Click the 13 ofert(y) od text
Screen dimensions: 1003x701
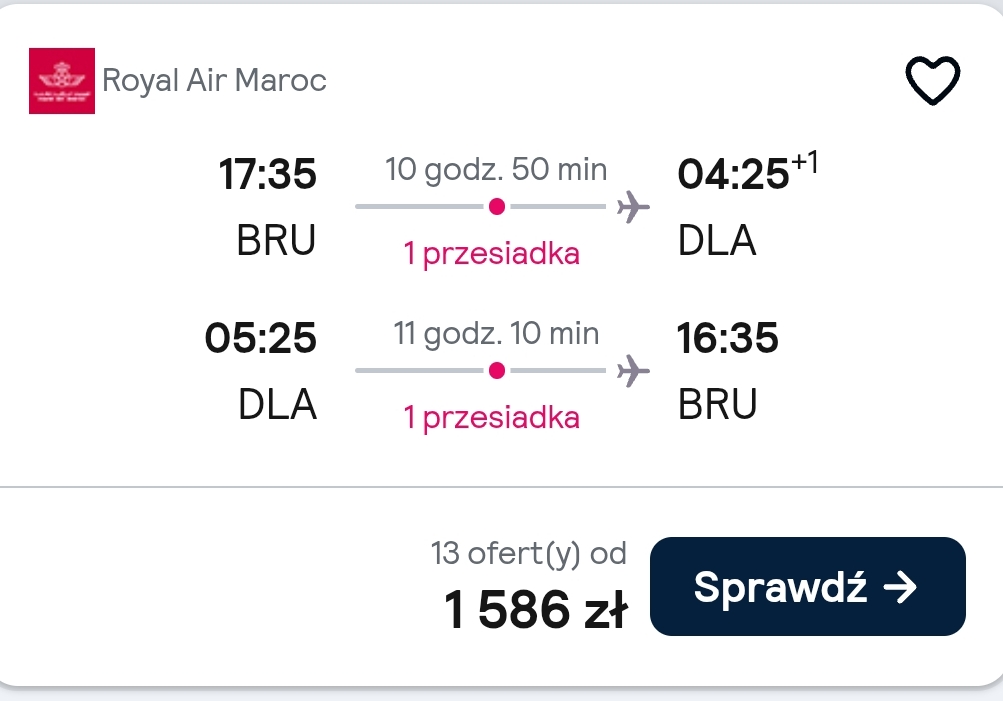click(528, 553)
